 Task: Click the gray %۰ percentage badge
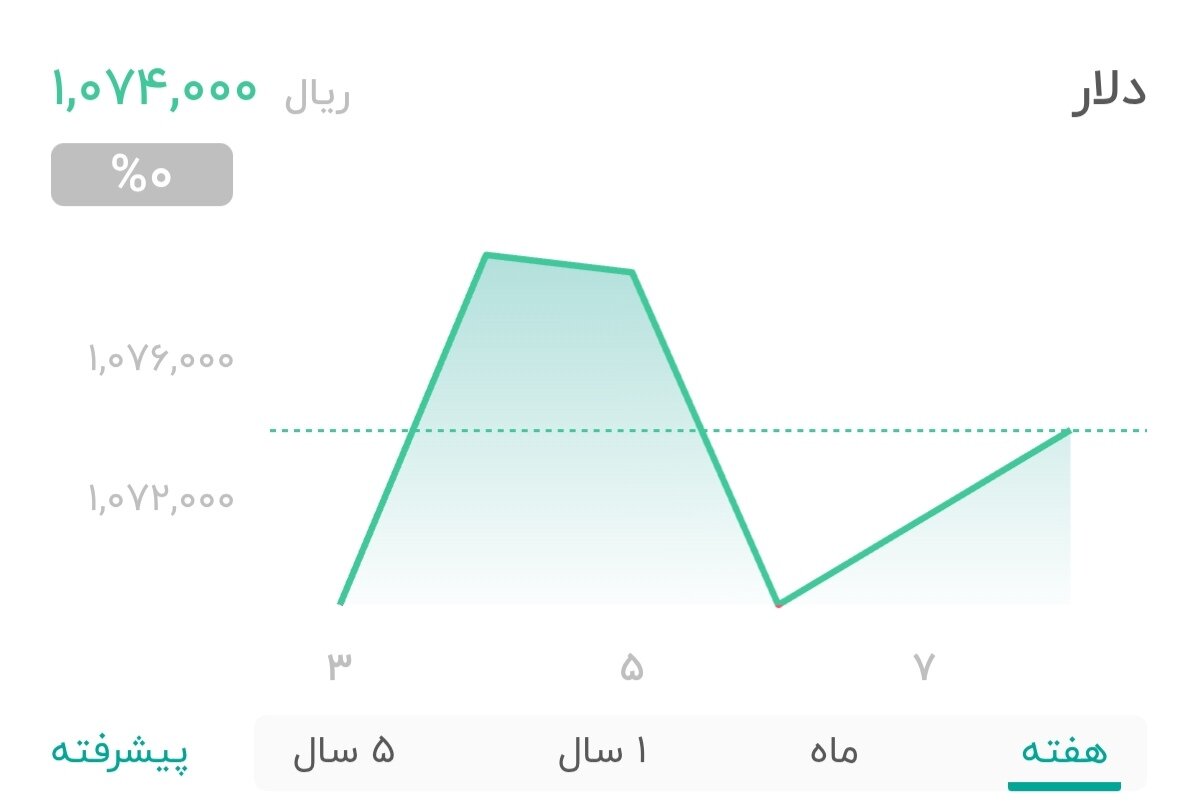[x=141, y=174]
